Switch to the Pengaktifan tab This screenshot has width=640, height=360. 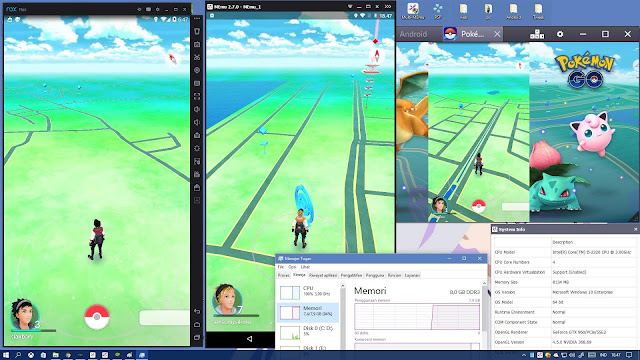pos(351,276)
